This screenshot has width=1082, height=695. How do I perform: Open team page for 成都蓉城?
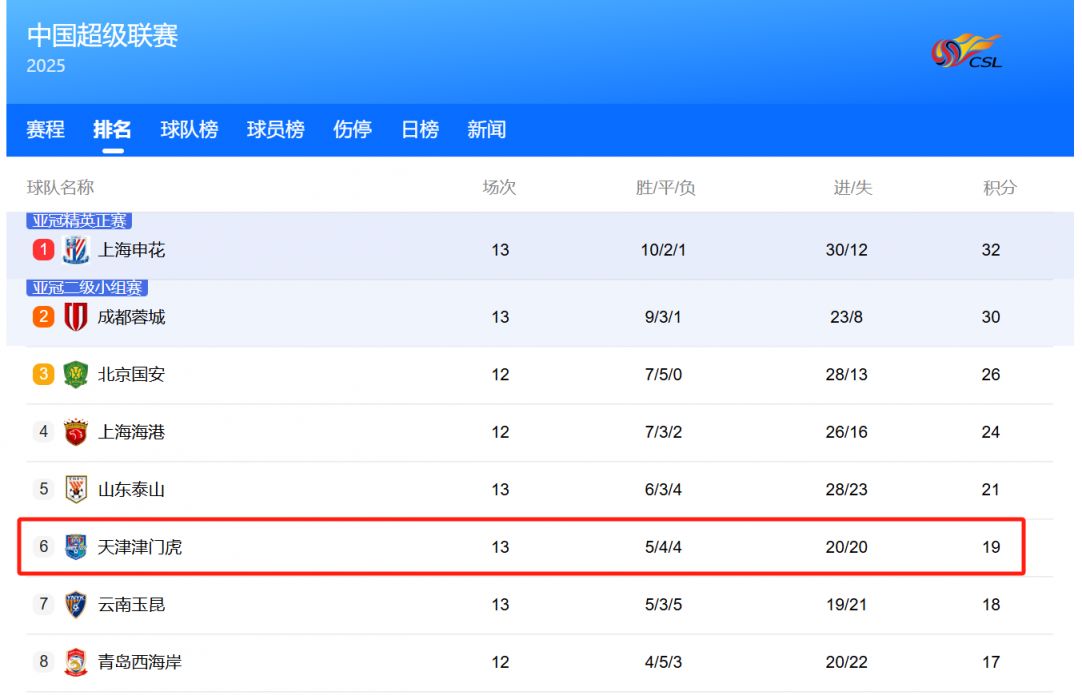click(x=131, y=317)
